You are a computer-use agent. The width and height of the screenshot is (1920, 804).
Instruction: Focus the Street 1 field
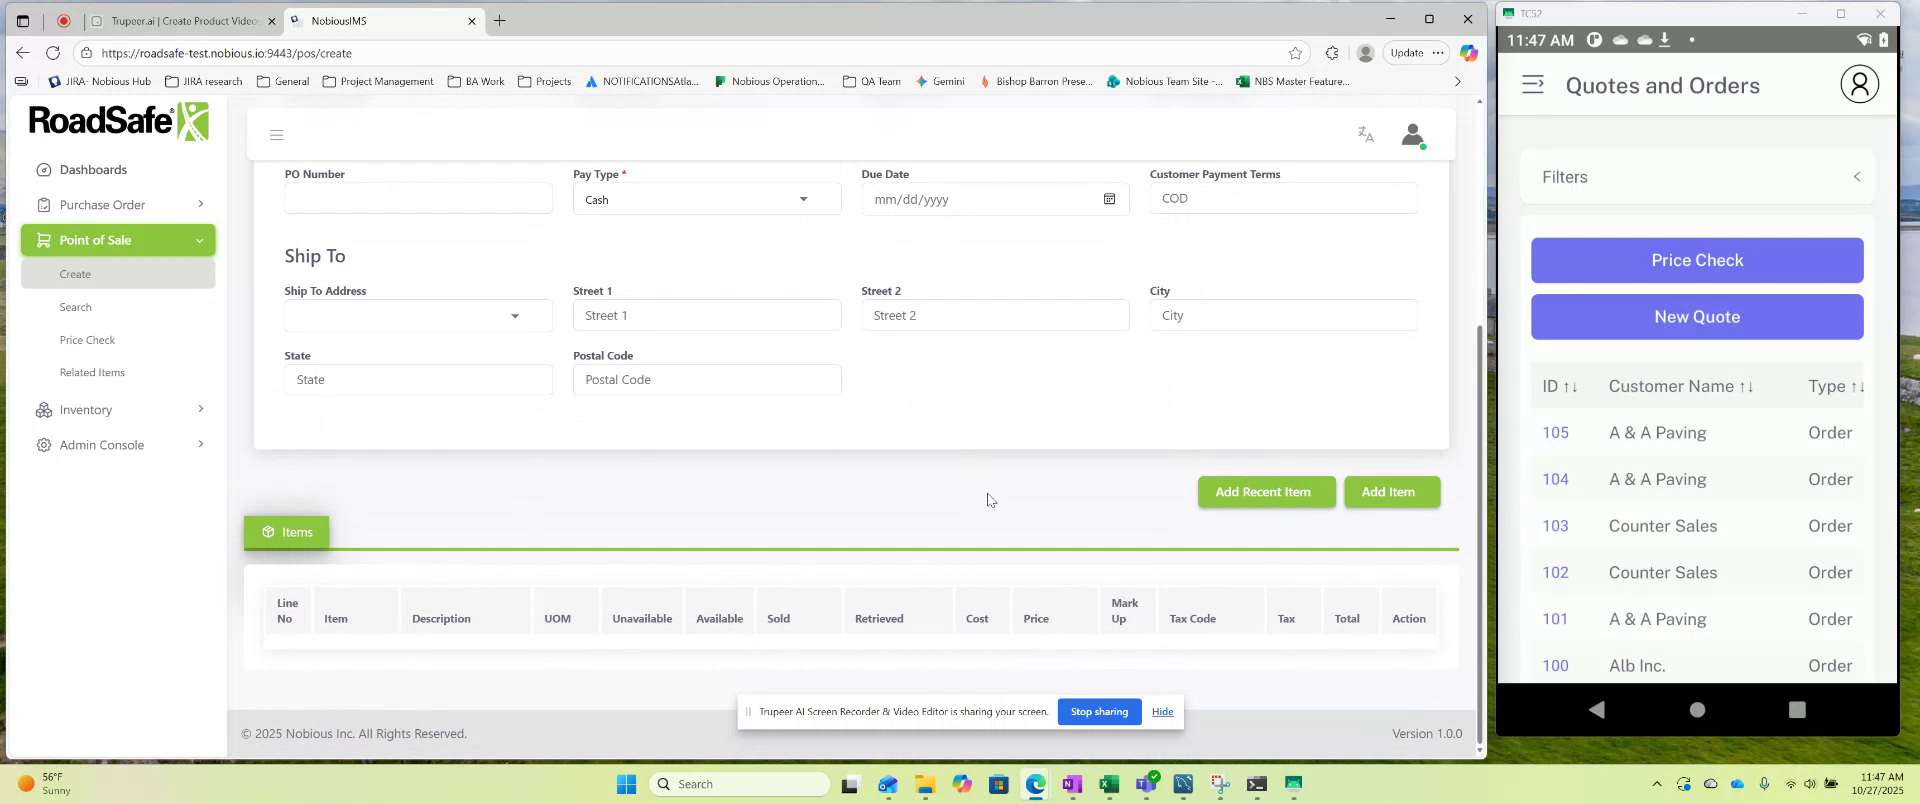[706, 316]
